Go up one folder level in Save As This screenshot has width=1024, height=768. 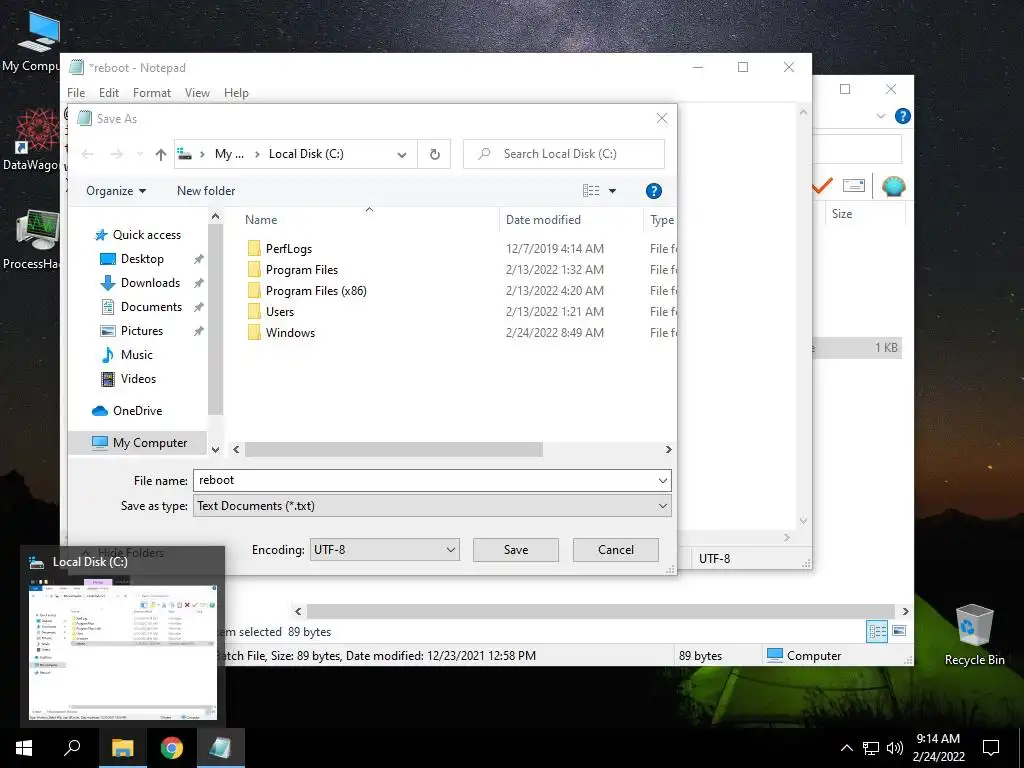click(161, 154)
